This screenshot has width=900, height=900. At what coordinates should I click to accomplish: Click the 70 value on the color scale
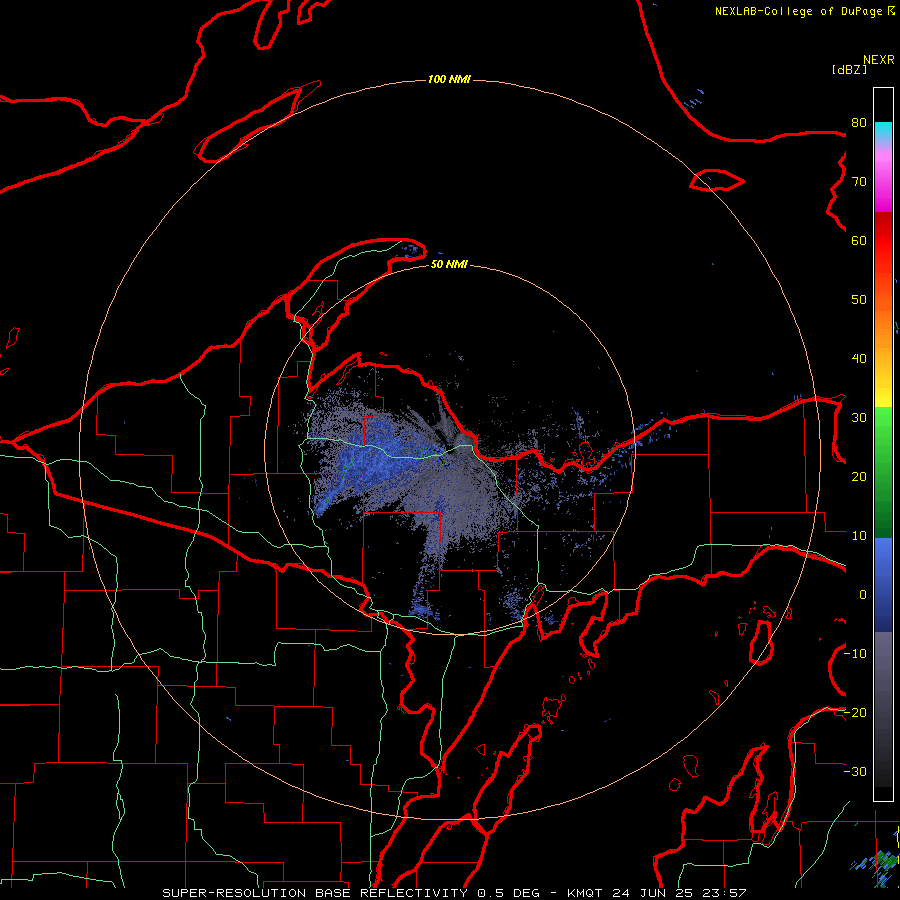pos(859,182)
